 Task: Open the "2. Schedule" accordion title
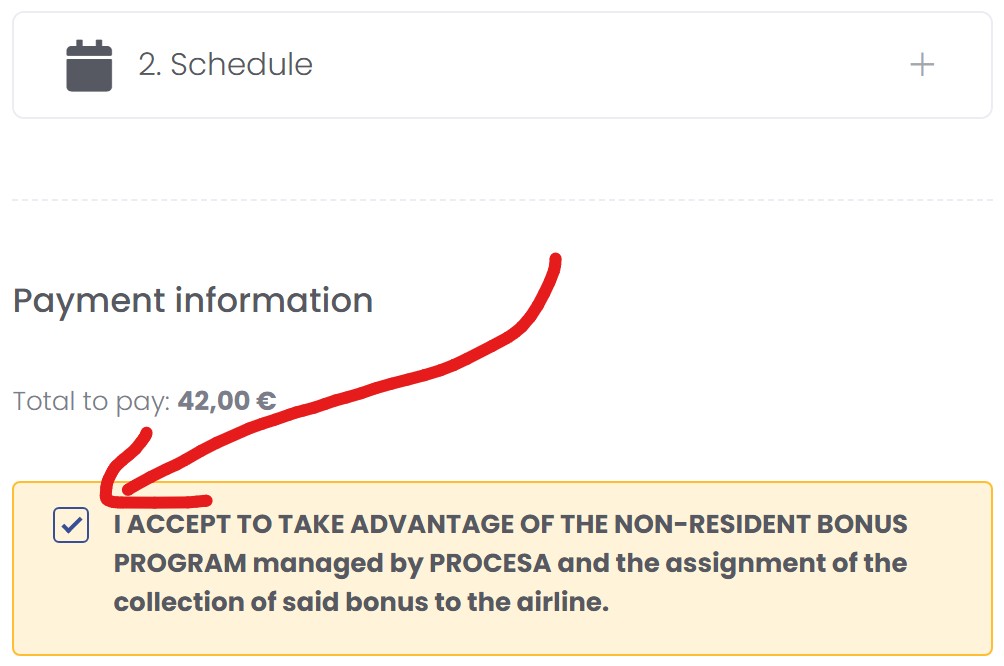coord(225,65)
